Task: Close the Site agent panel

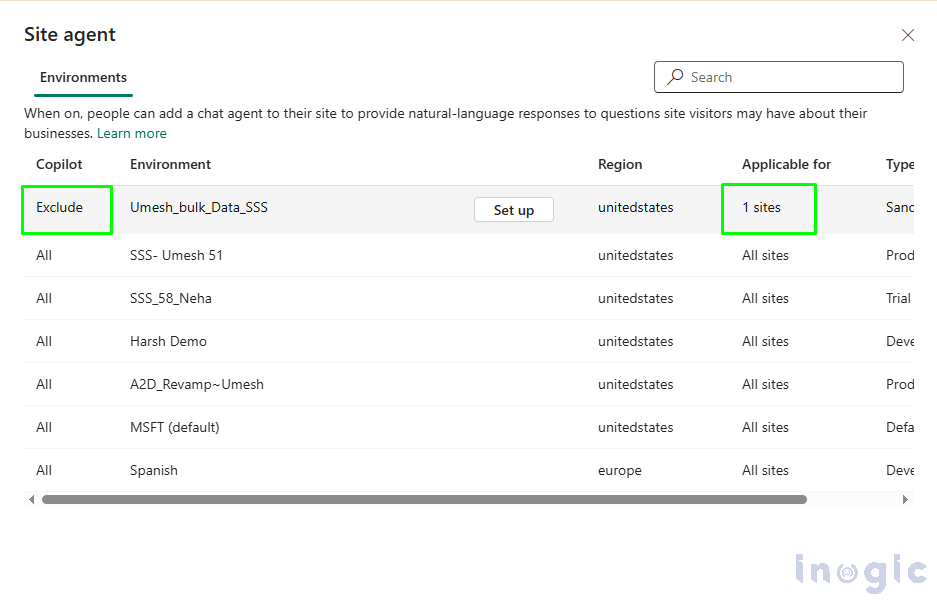Action: (908, 35)
